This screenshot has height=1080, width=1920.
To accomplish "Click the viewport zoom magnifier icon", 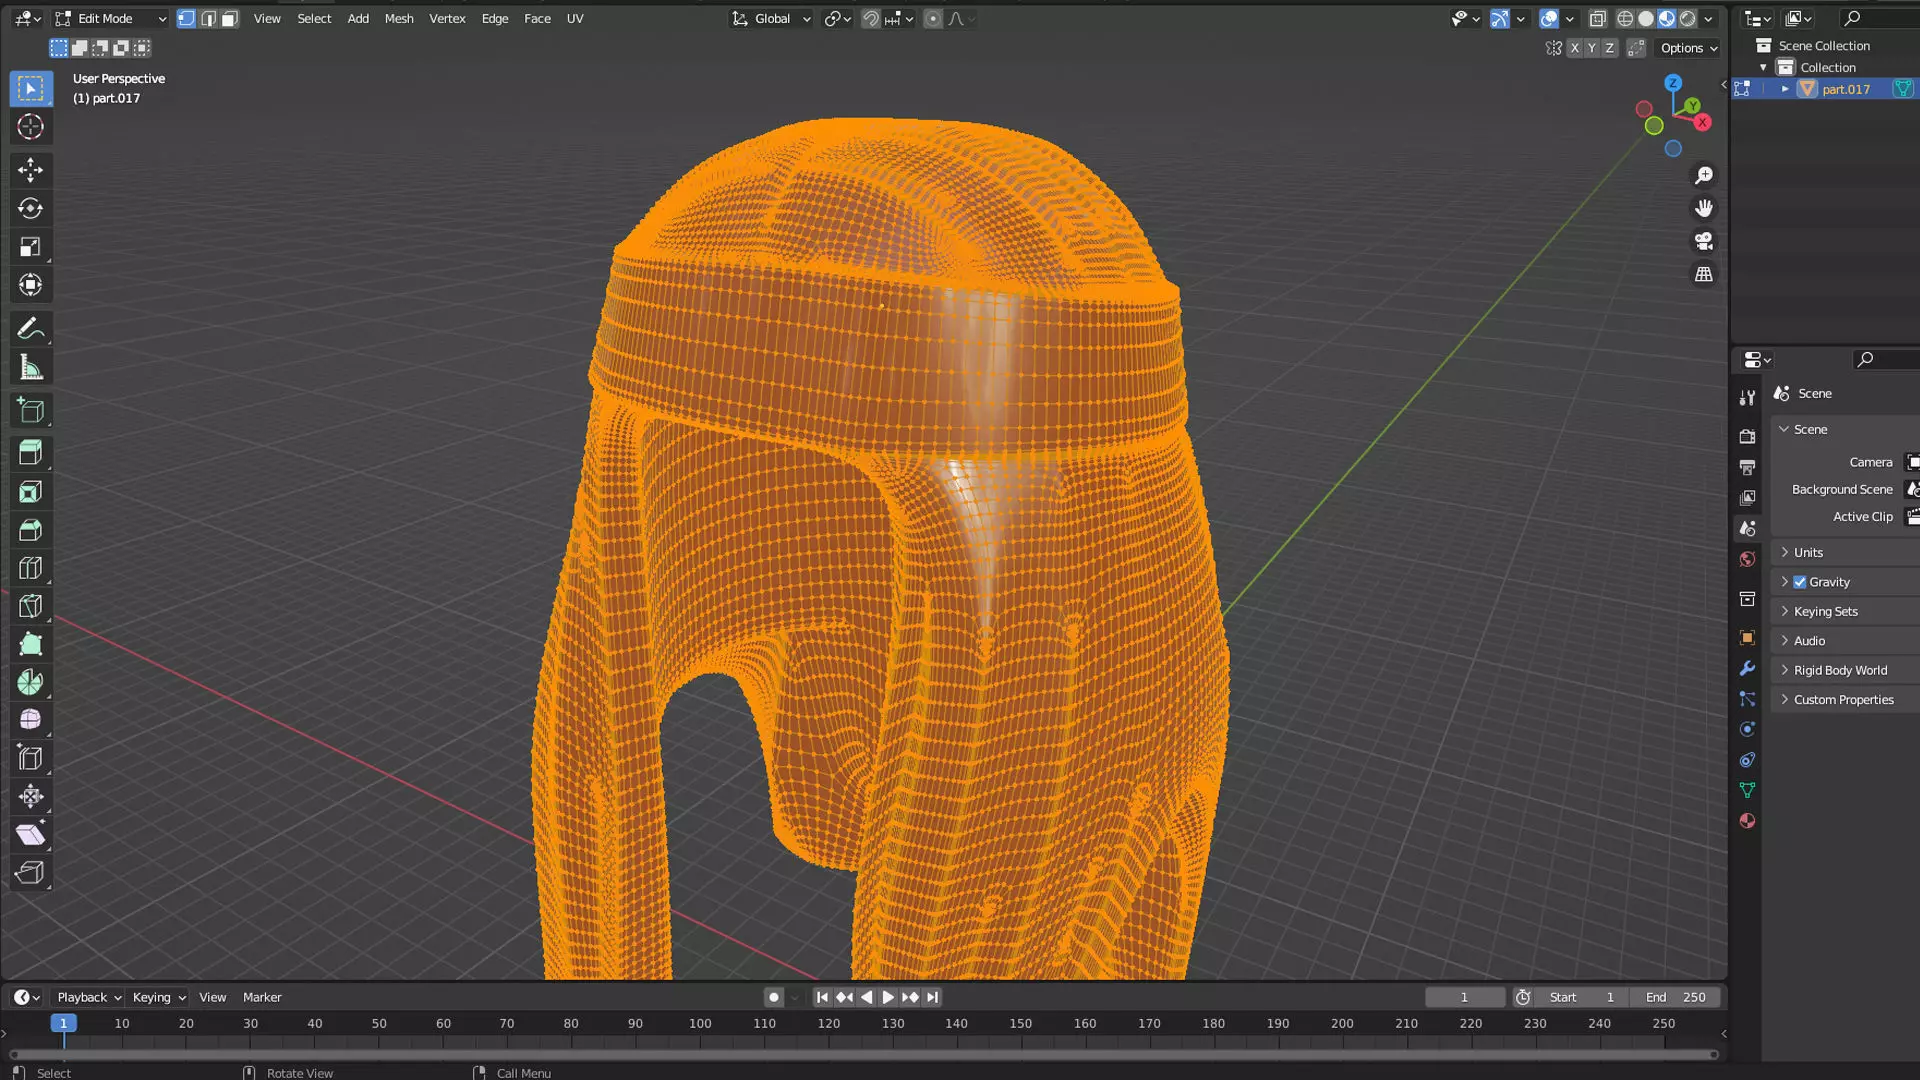I will tap(1704, 176).
